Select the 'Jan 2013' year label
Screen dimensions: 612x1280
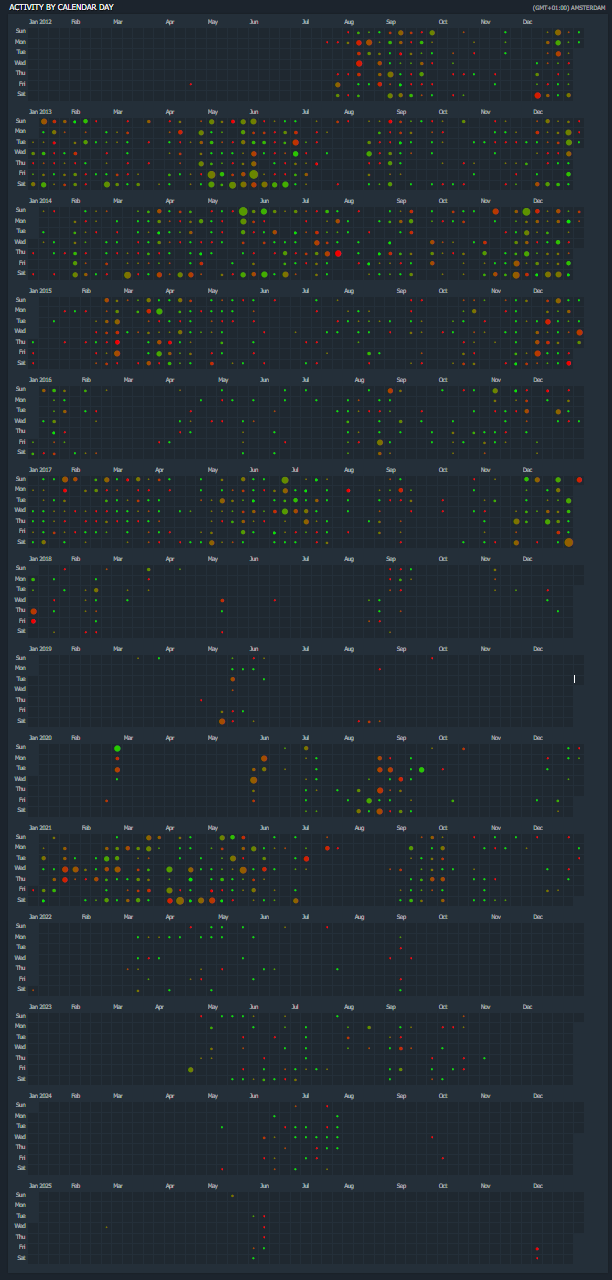(x=41, y=111)
